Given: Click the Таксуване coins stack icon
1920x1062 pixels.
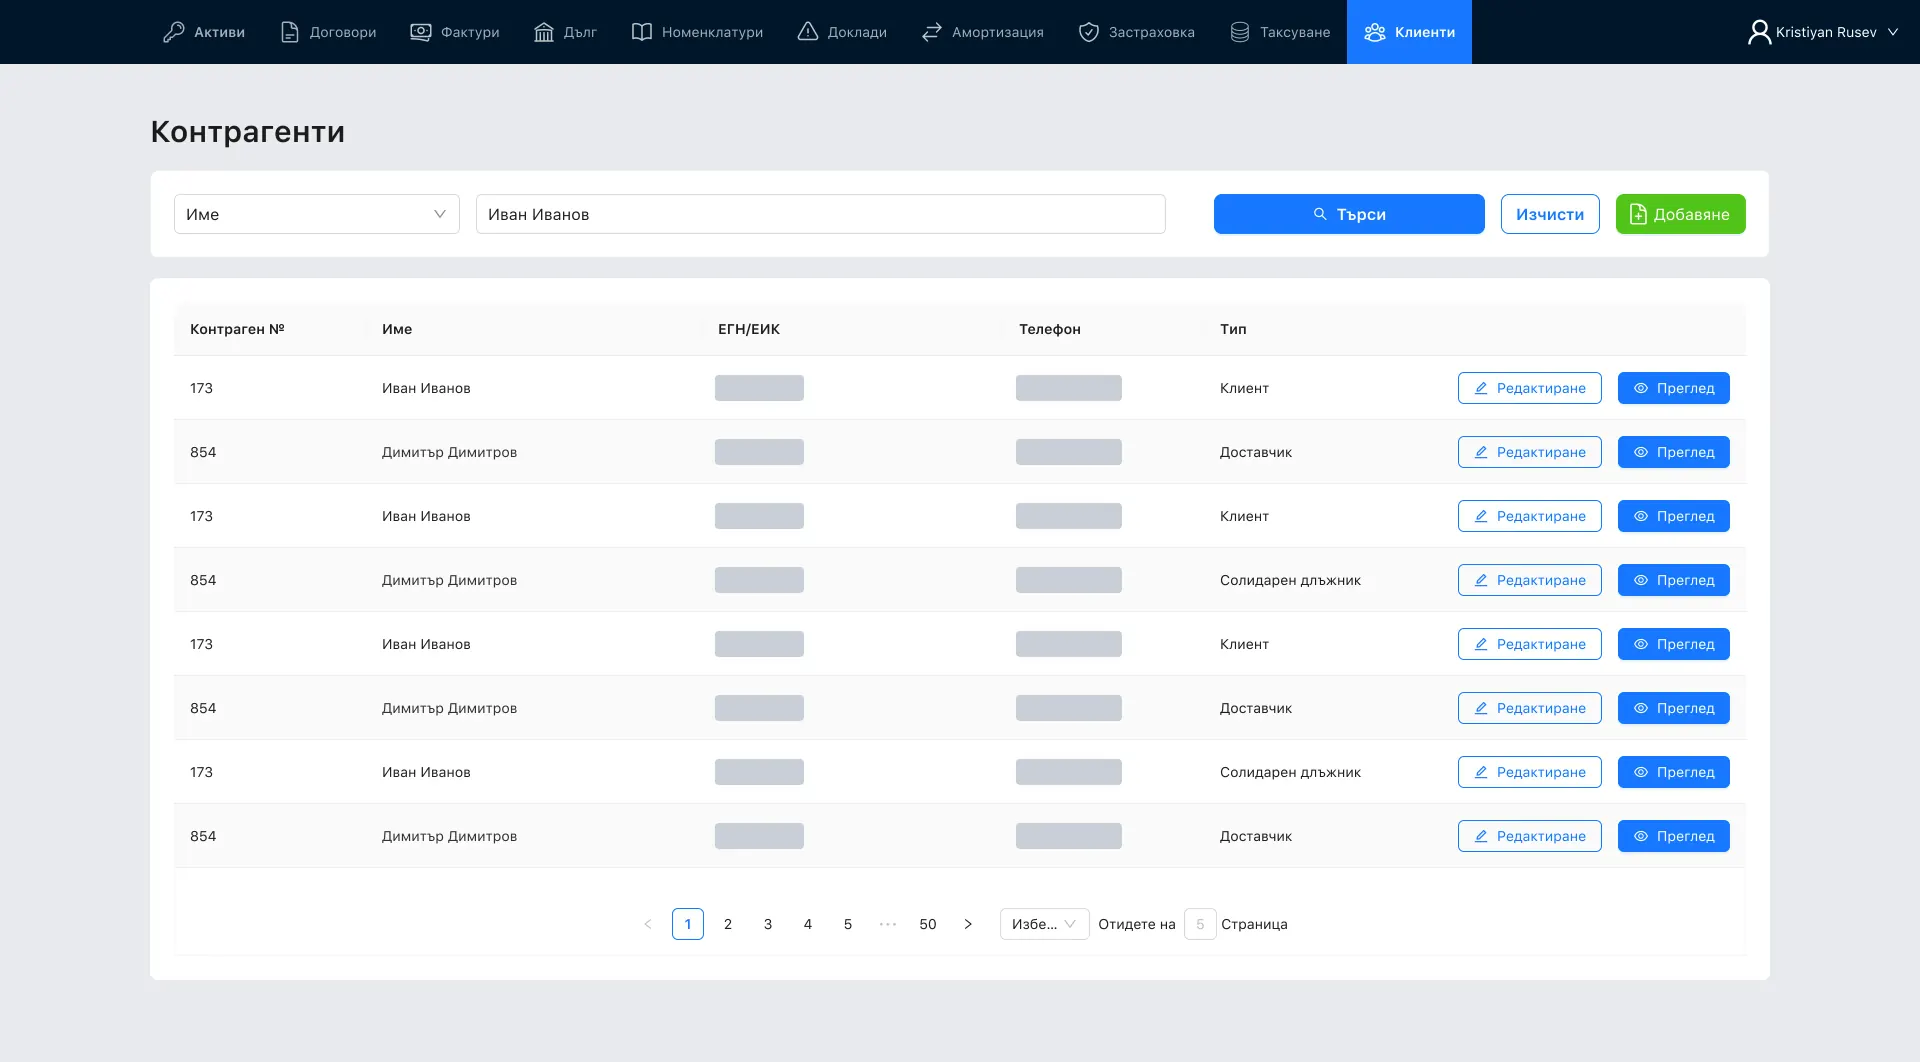Looking at the screenshot, I should 1240,32.
